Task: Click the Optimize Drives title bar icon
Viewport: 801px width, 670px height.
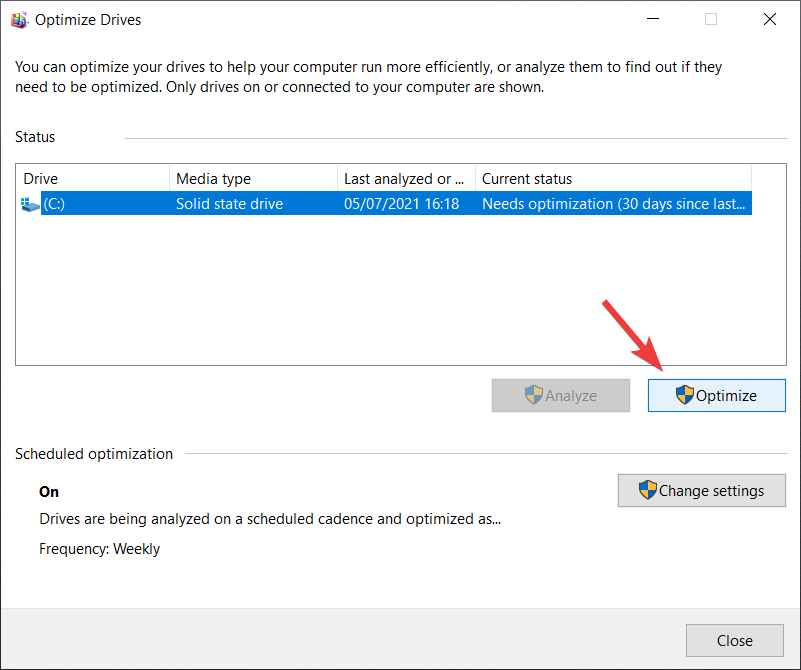Action: pyautogui.click(x=19, y=19)
